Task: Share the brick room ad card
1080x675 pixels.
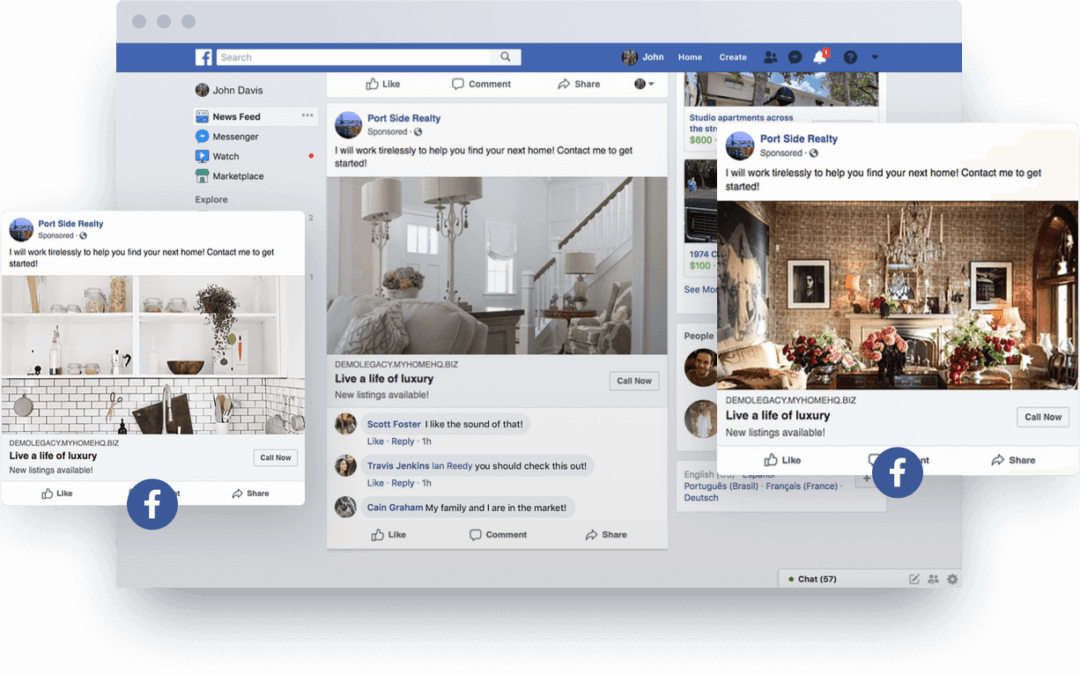Action: click(x=1013, y=460)
